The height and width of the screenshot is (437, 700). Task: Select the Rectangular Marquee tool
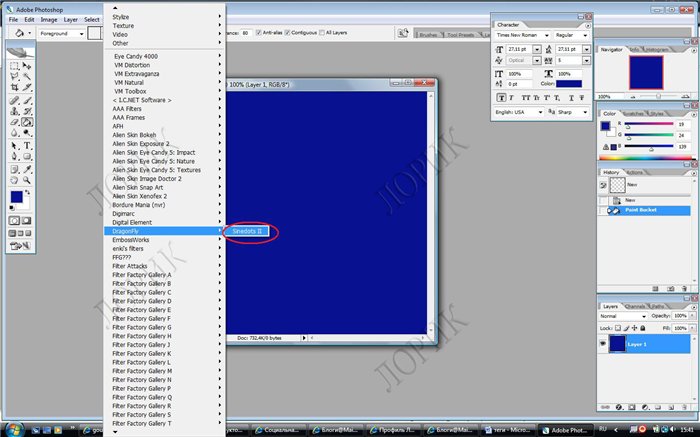[14, 66]
